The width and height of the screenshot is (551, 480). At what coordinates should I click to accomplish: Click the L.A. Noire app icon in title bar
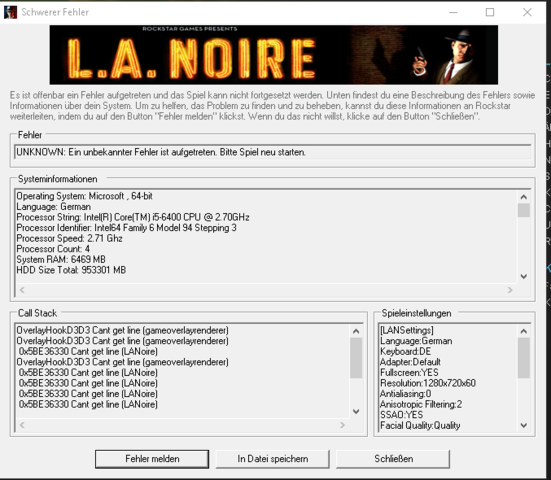(x=11, y=12)
